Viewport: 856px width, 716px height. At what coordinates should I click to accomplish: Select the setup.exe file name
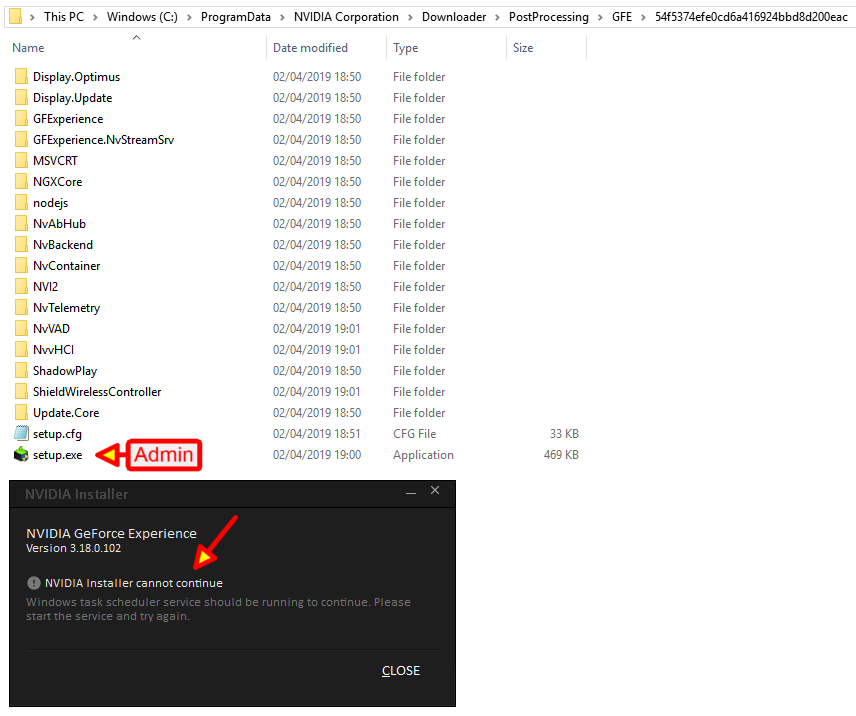pyautogui.click(x=57, y=455)
